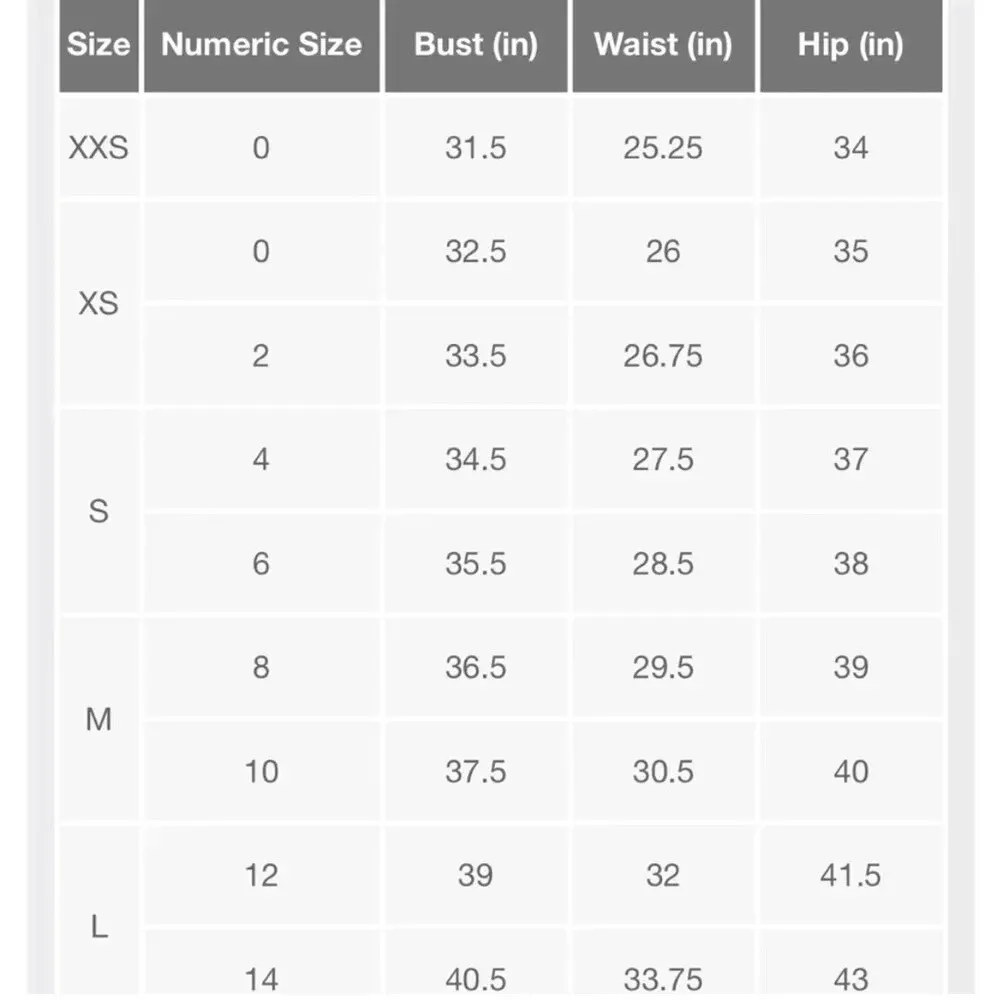Image resolution: width=1000 pixels, height=1000 pixels.
Task: Click the Hip (in) column header
Action: click(x=850, y=45)
